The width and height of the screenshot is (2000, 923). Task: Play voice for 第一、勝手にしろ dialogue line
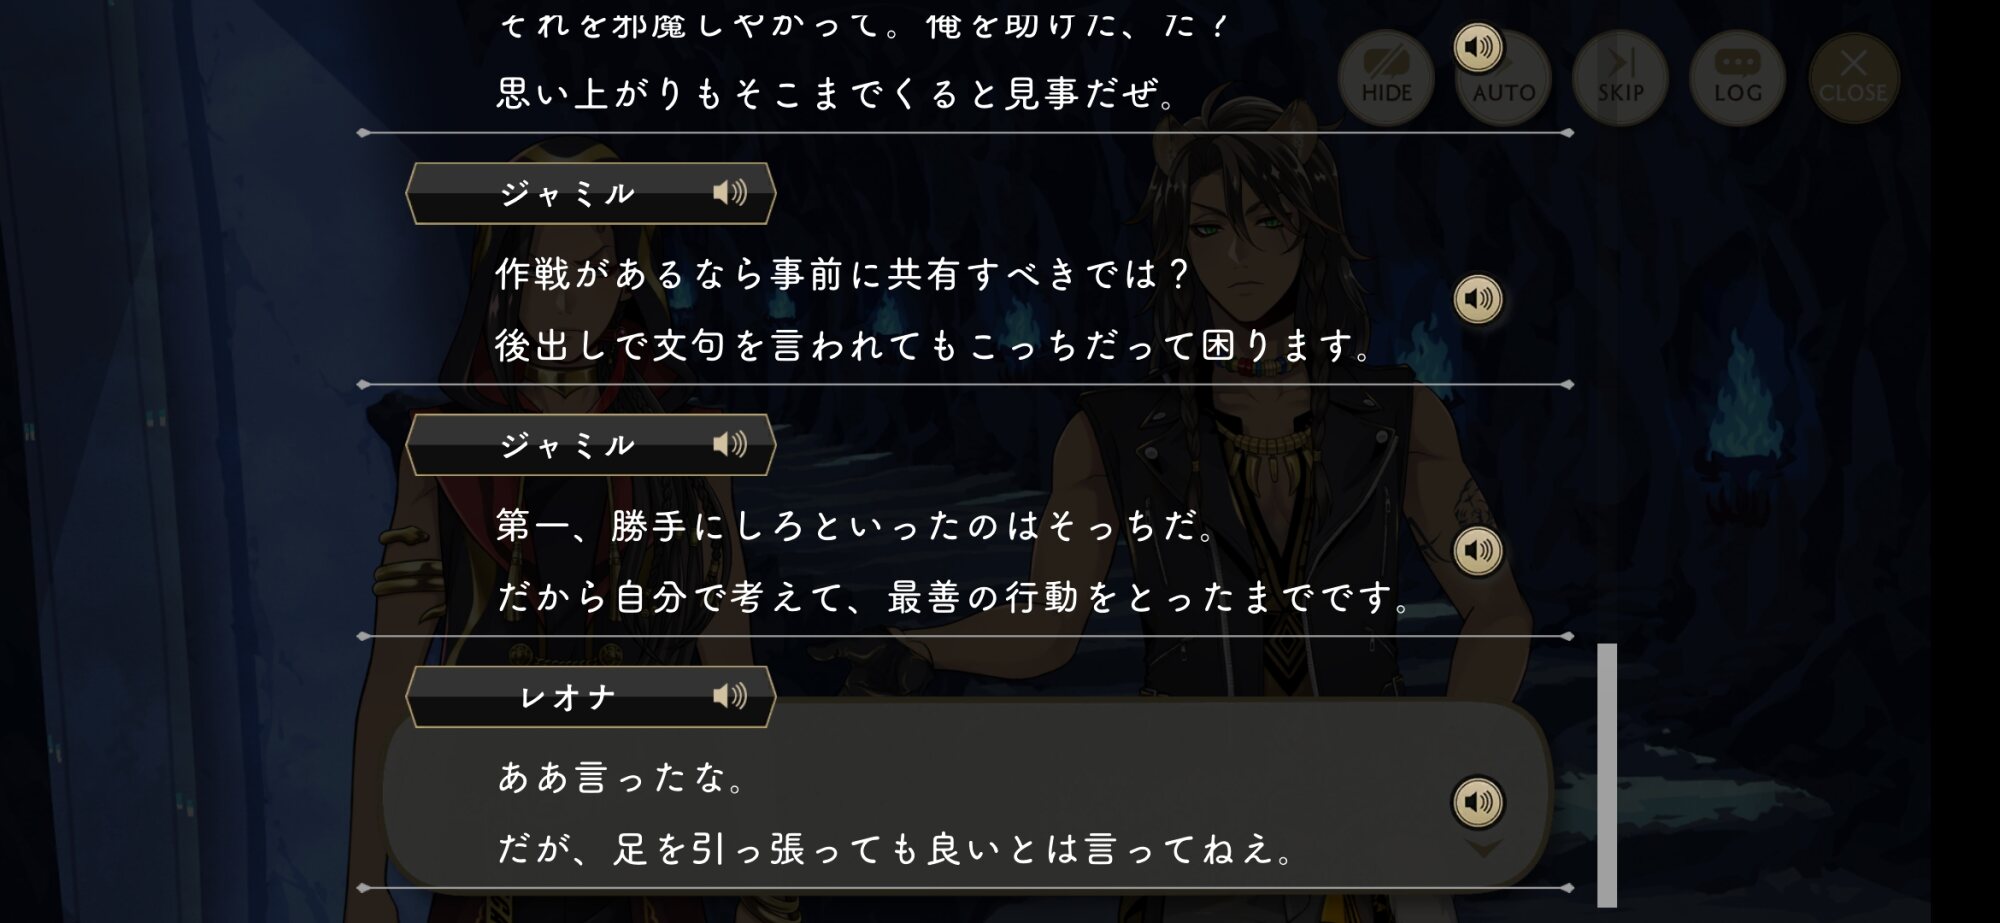tap(1478, 551)
